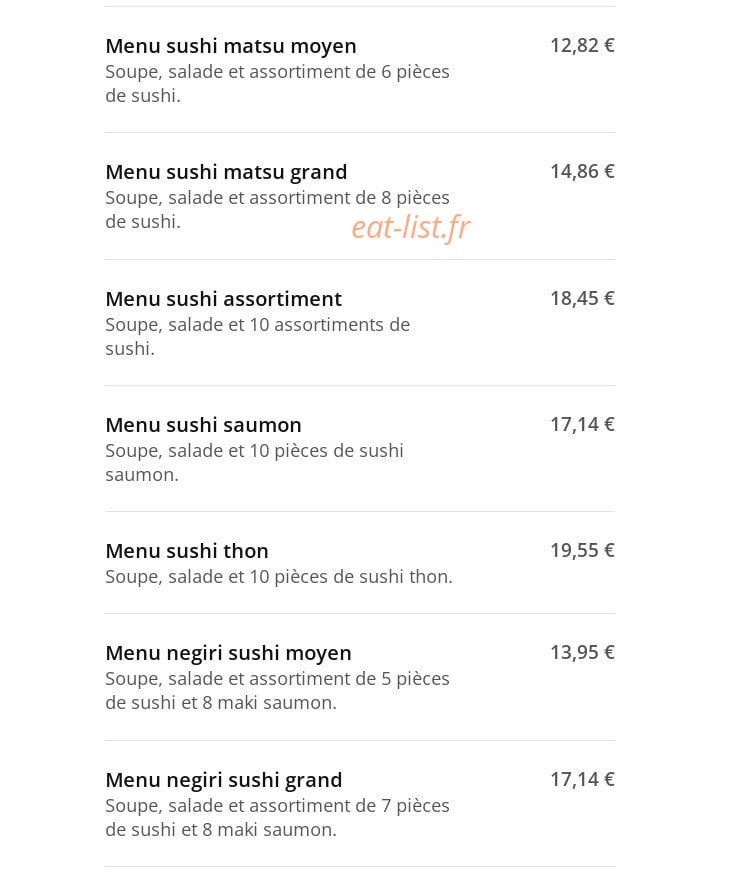
Task: Click the 6 pièces de sushi description
Action: pos(277,84)
